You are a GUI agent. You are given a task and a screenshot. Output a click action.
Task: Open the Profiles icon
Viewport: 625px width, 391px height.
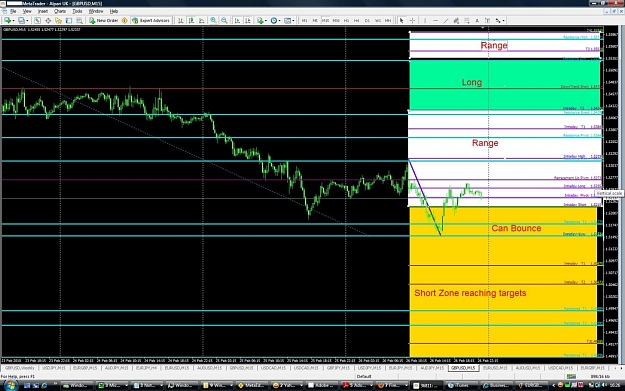[x=21, y=20]
